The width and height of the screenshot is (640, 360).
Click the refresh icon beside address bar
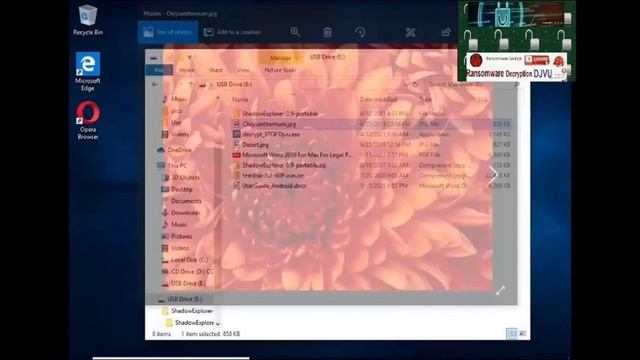click(x=415, y=84)
